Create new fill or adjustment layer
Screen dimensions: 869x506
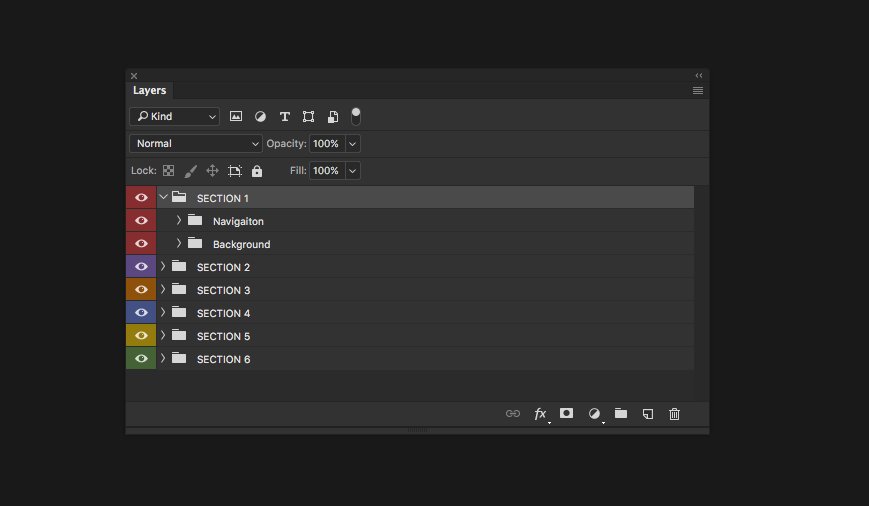[x=595, y=414]
